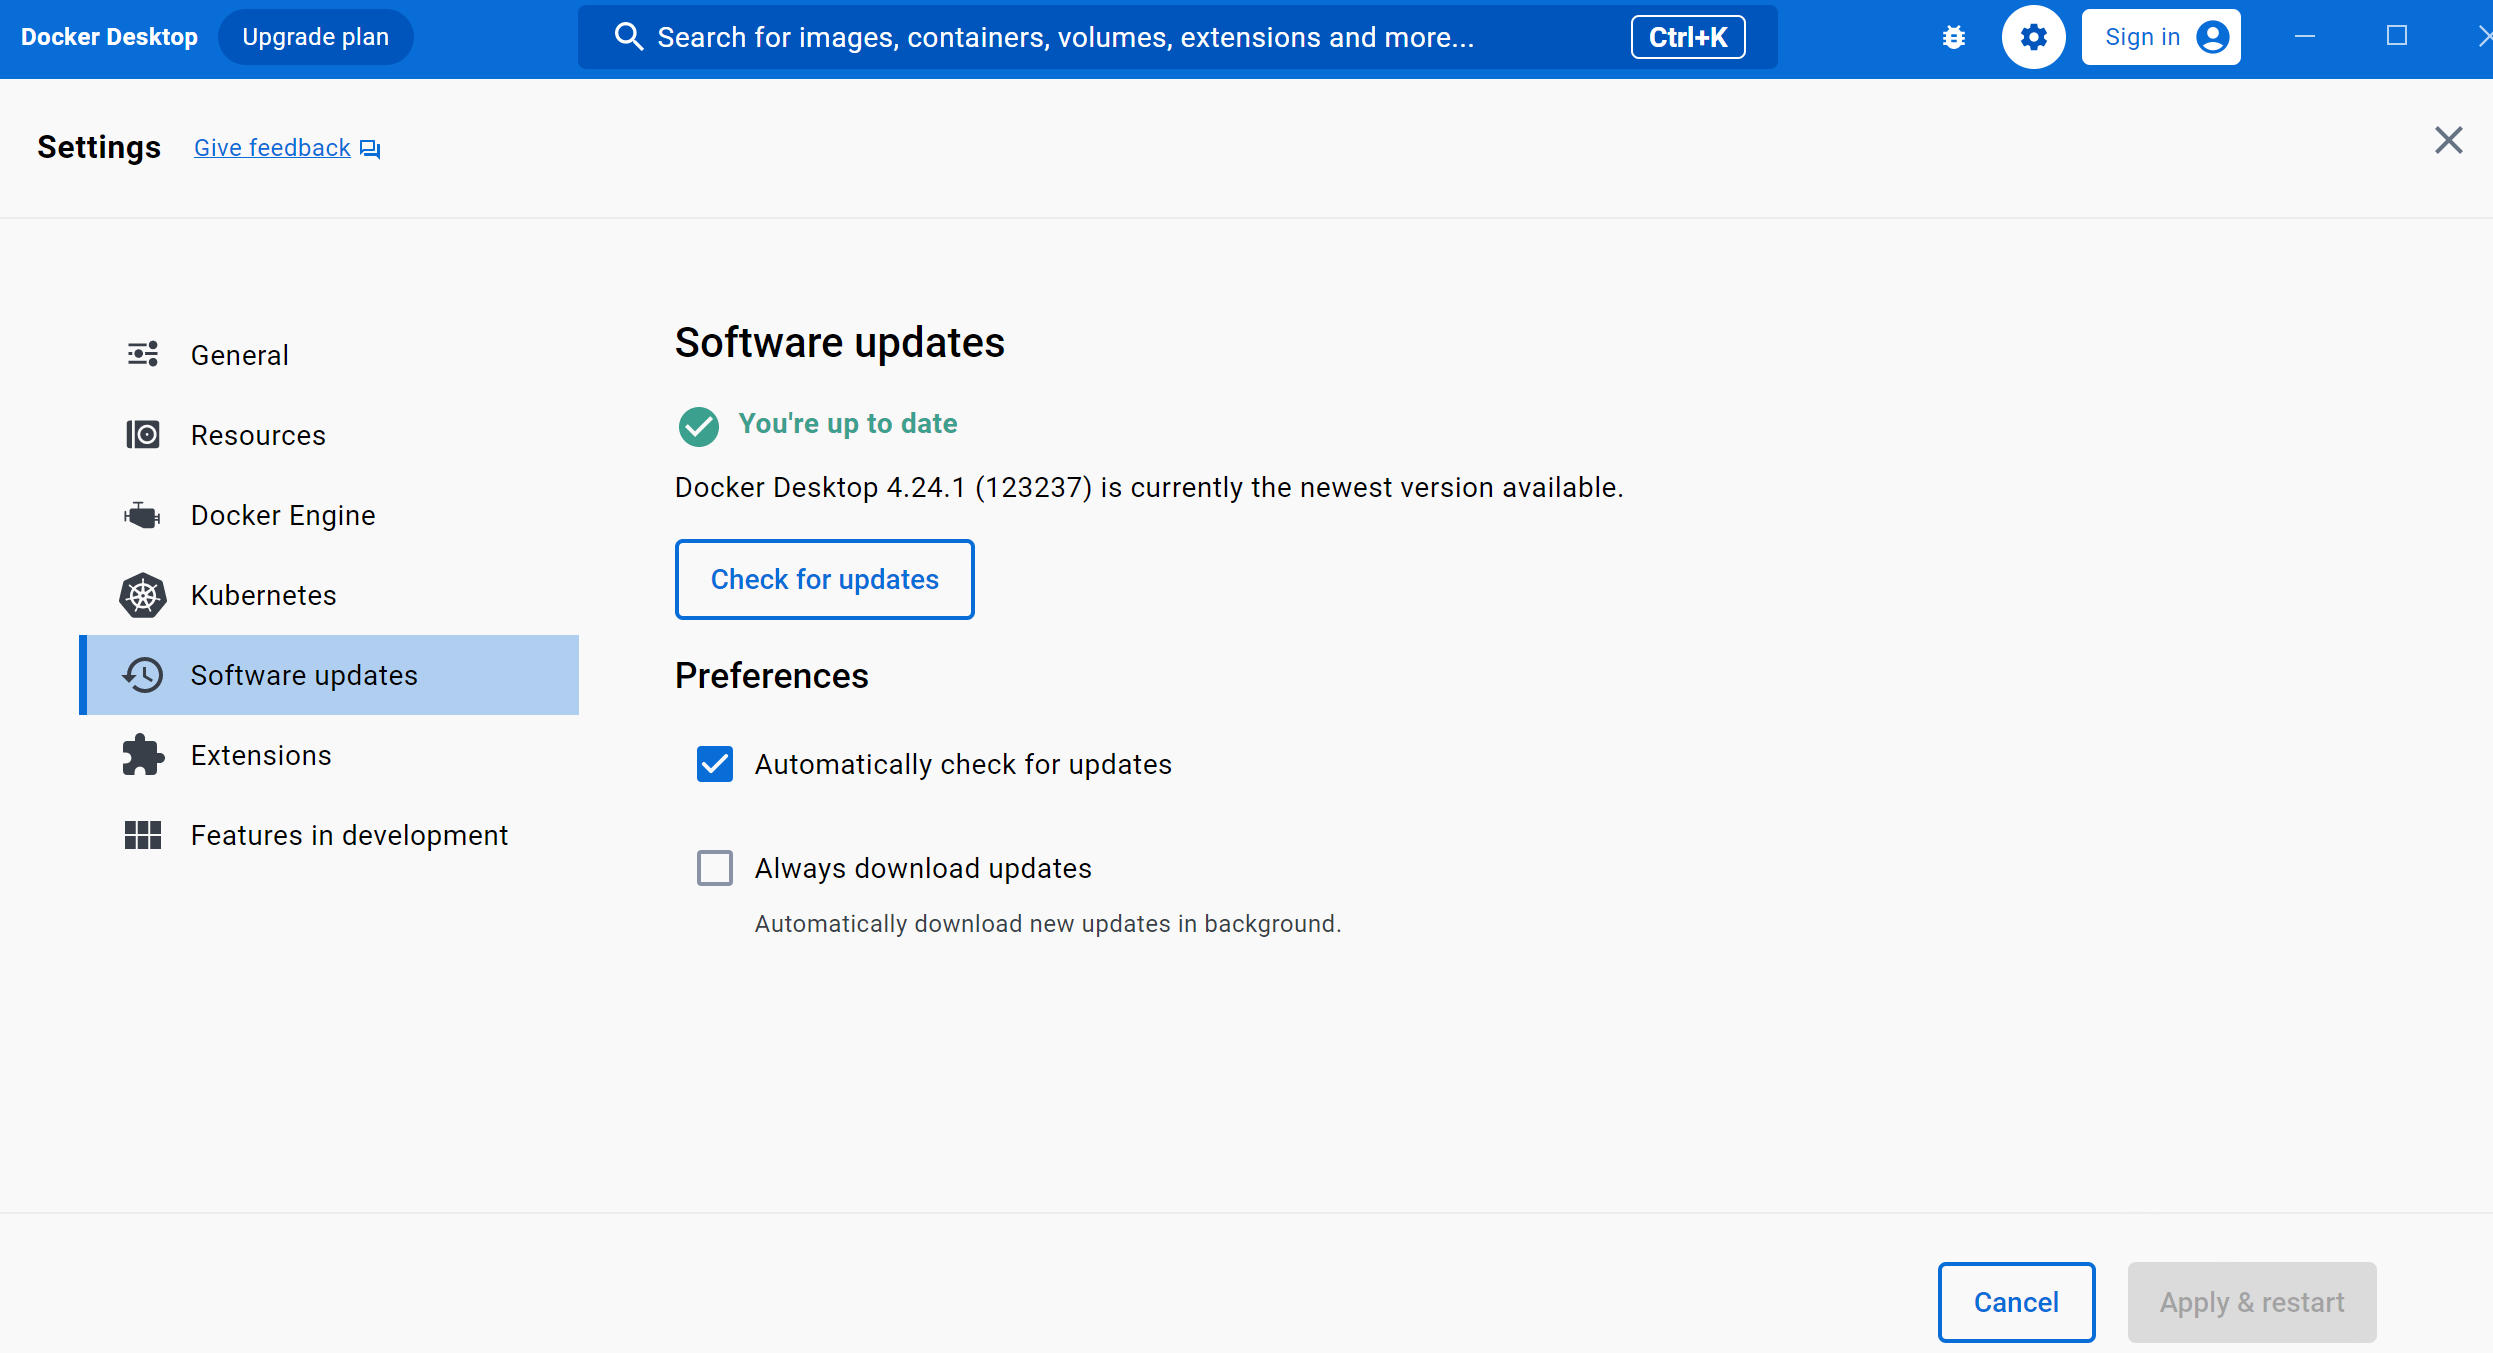Open the Give feedback link

pos(272,148)
